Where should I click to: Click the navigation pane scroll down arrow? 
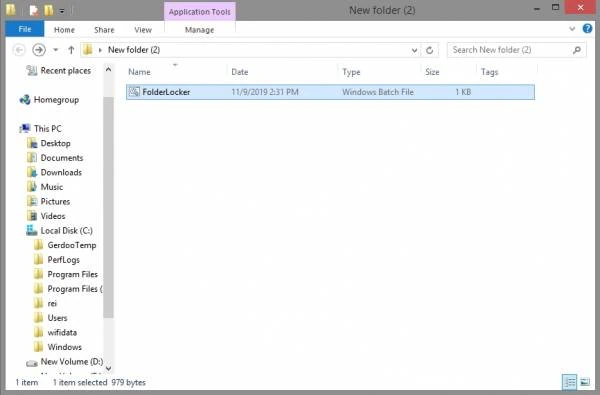point(108,368)
